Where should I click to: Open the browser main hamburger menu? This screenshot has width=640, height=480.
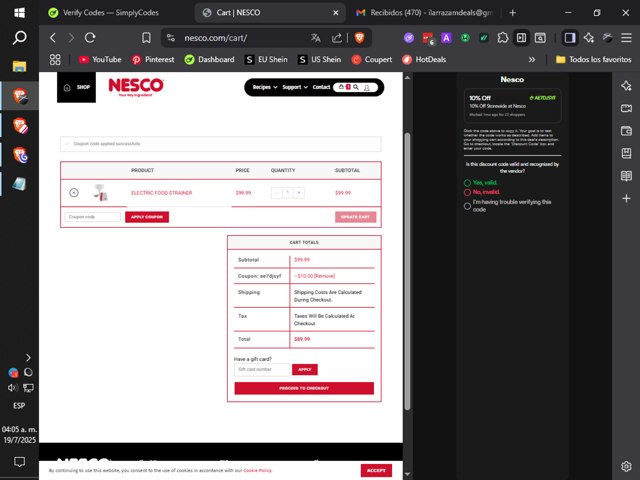(x=626, y=38)
